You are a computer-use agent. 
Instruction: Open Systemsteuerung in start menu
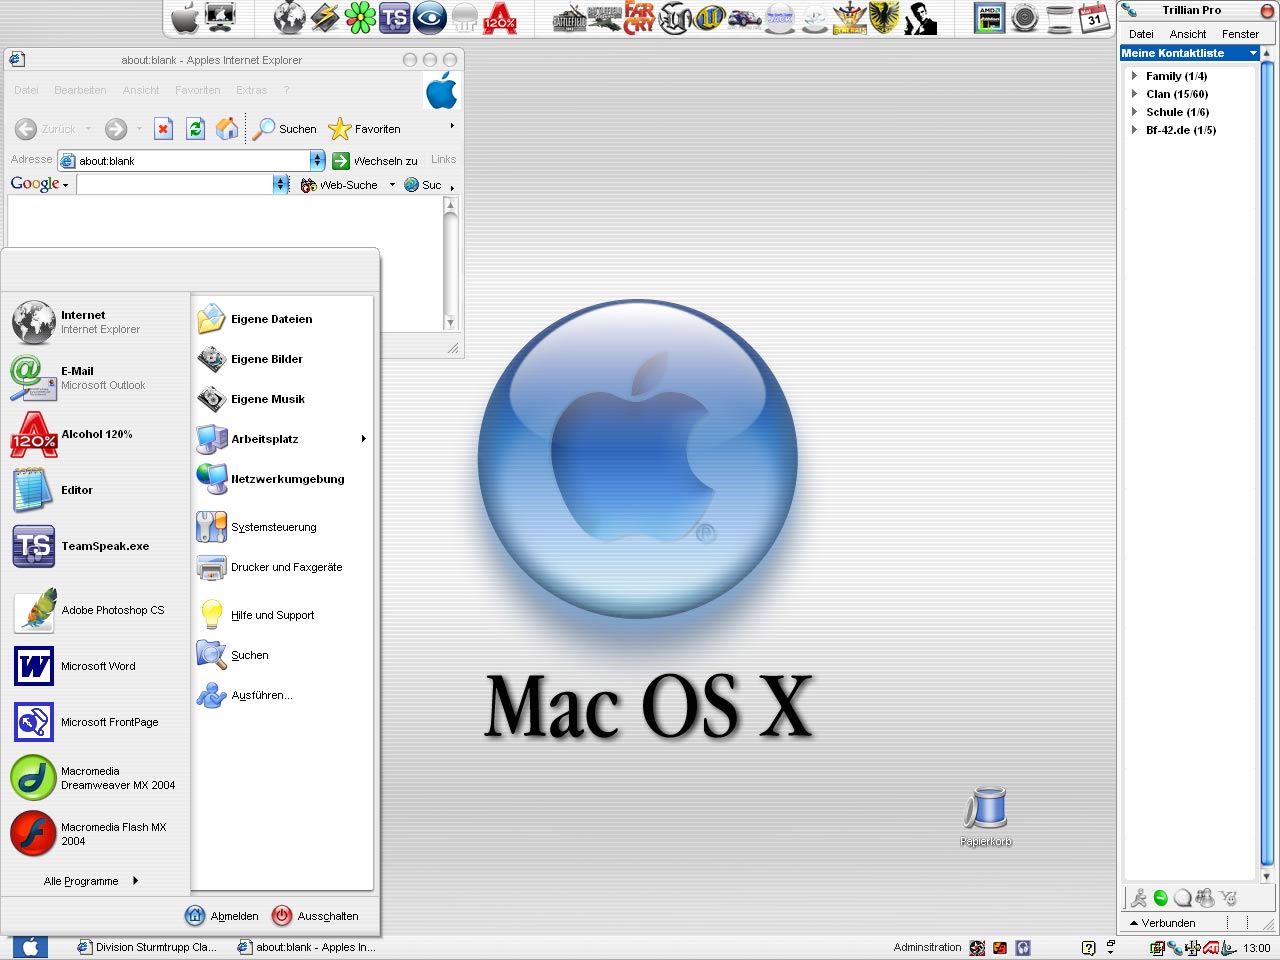(282, 527)
